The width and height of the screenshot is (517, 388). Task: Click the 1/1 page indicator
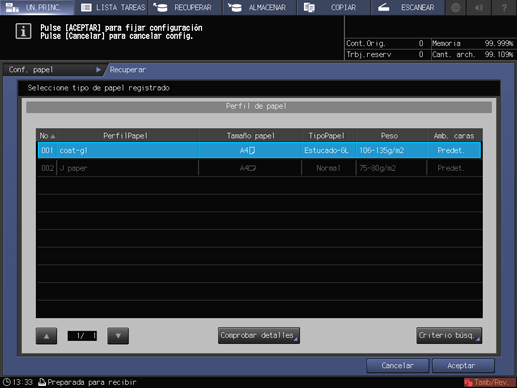click(x=82, y=336)
